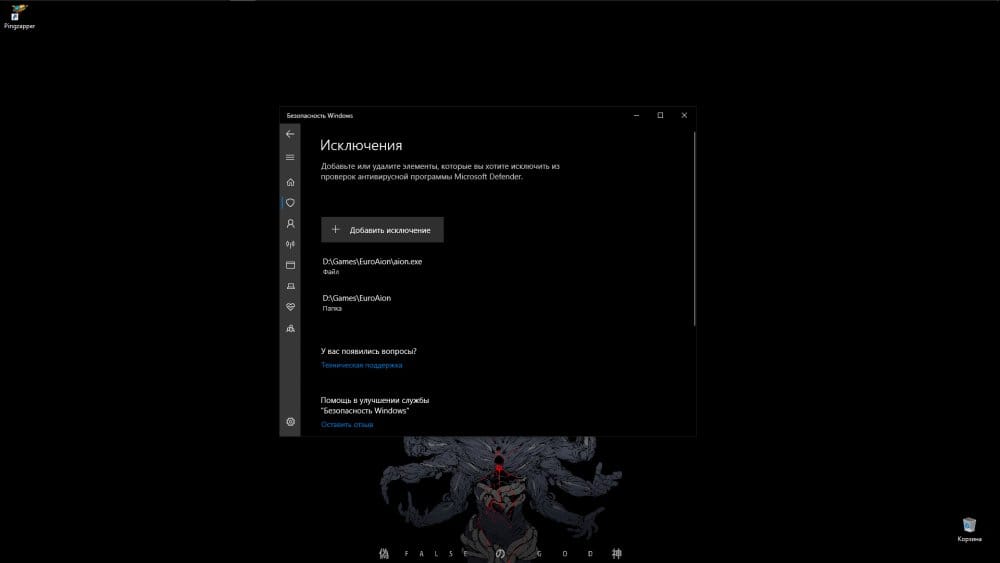This screenshot has height=563, width=1000.
Task: Expand the D:\Games\EuroAion folder exclusion
Action: point(357,303)
